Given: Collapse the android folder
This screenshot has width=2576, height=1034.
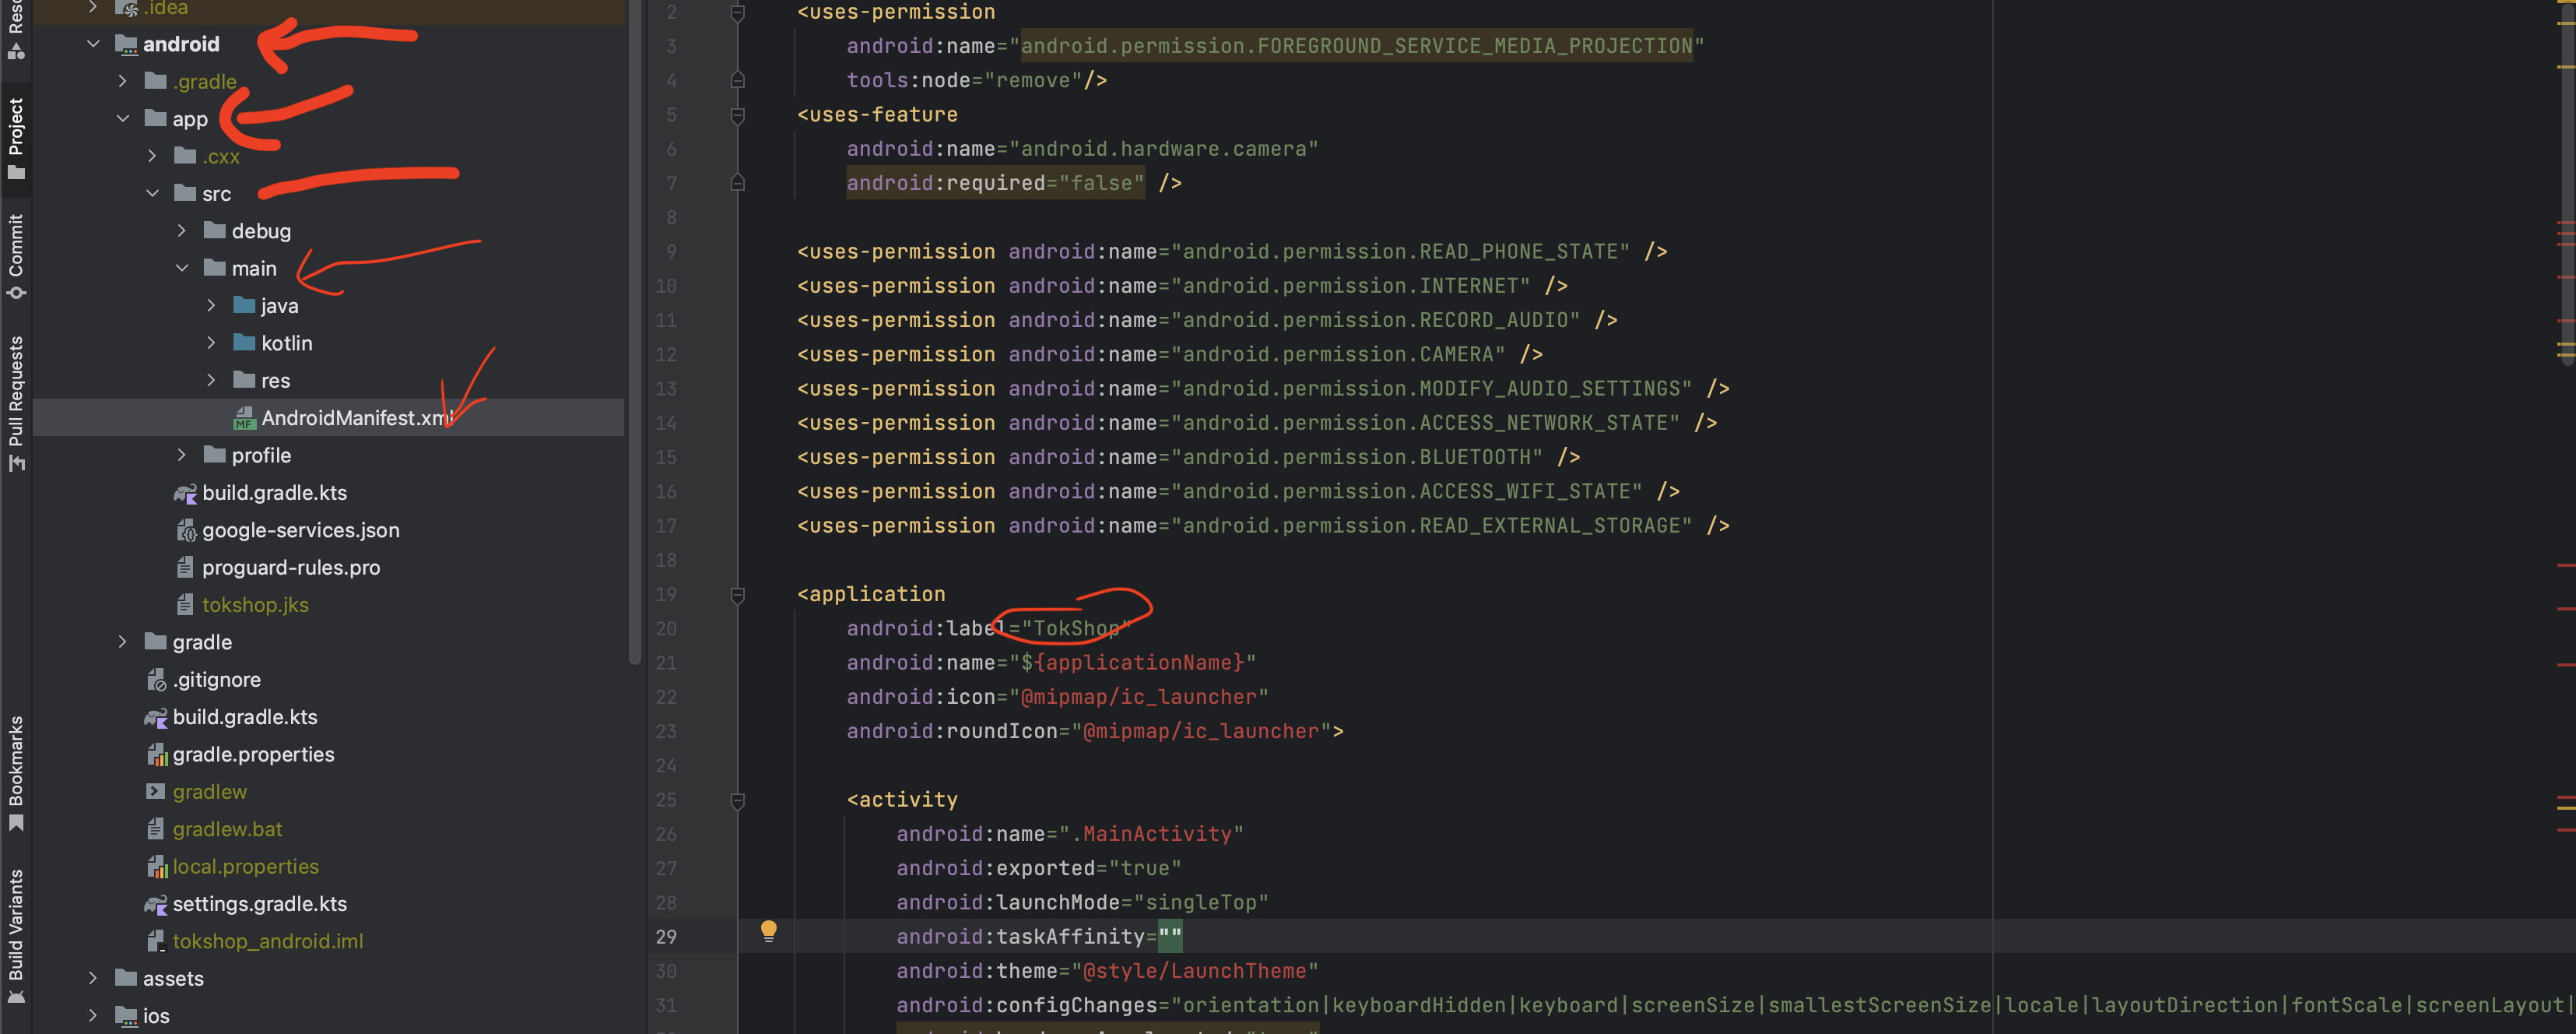Looking at the screenshot, I should pos(94,44).
